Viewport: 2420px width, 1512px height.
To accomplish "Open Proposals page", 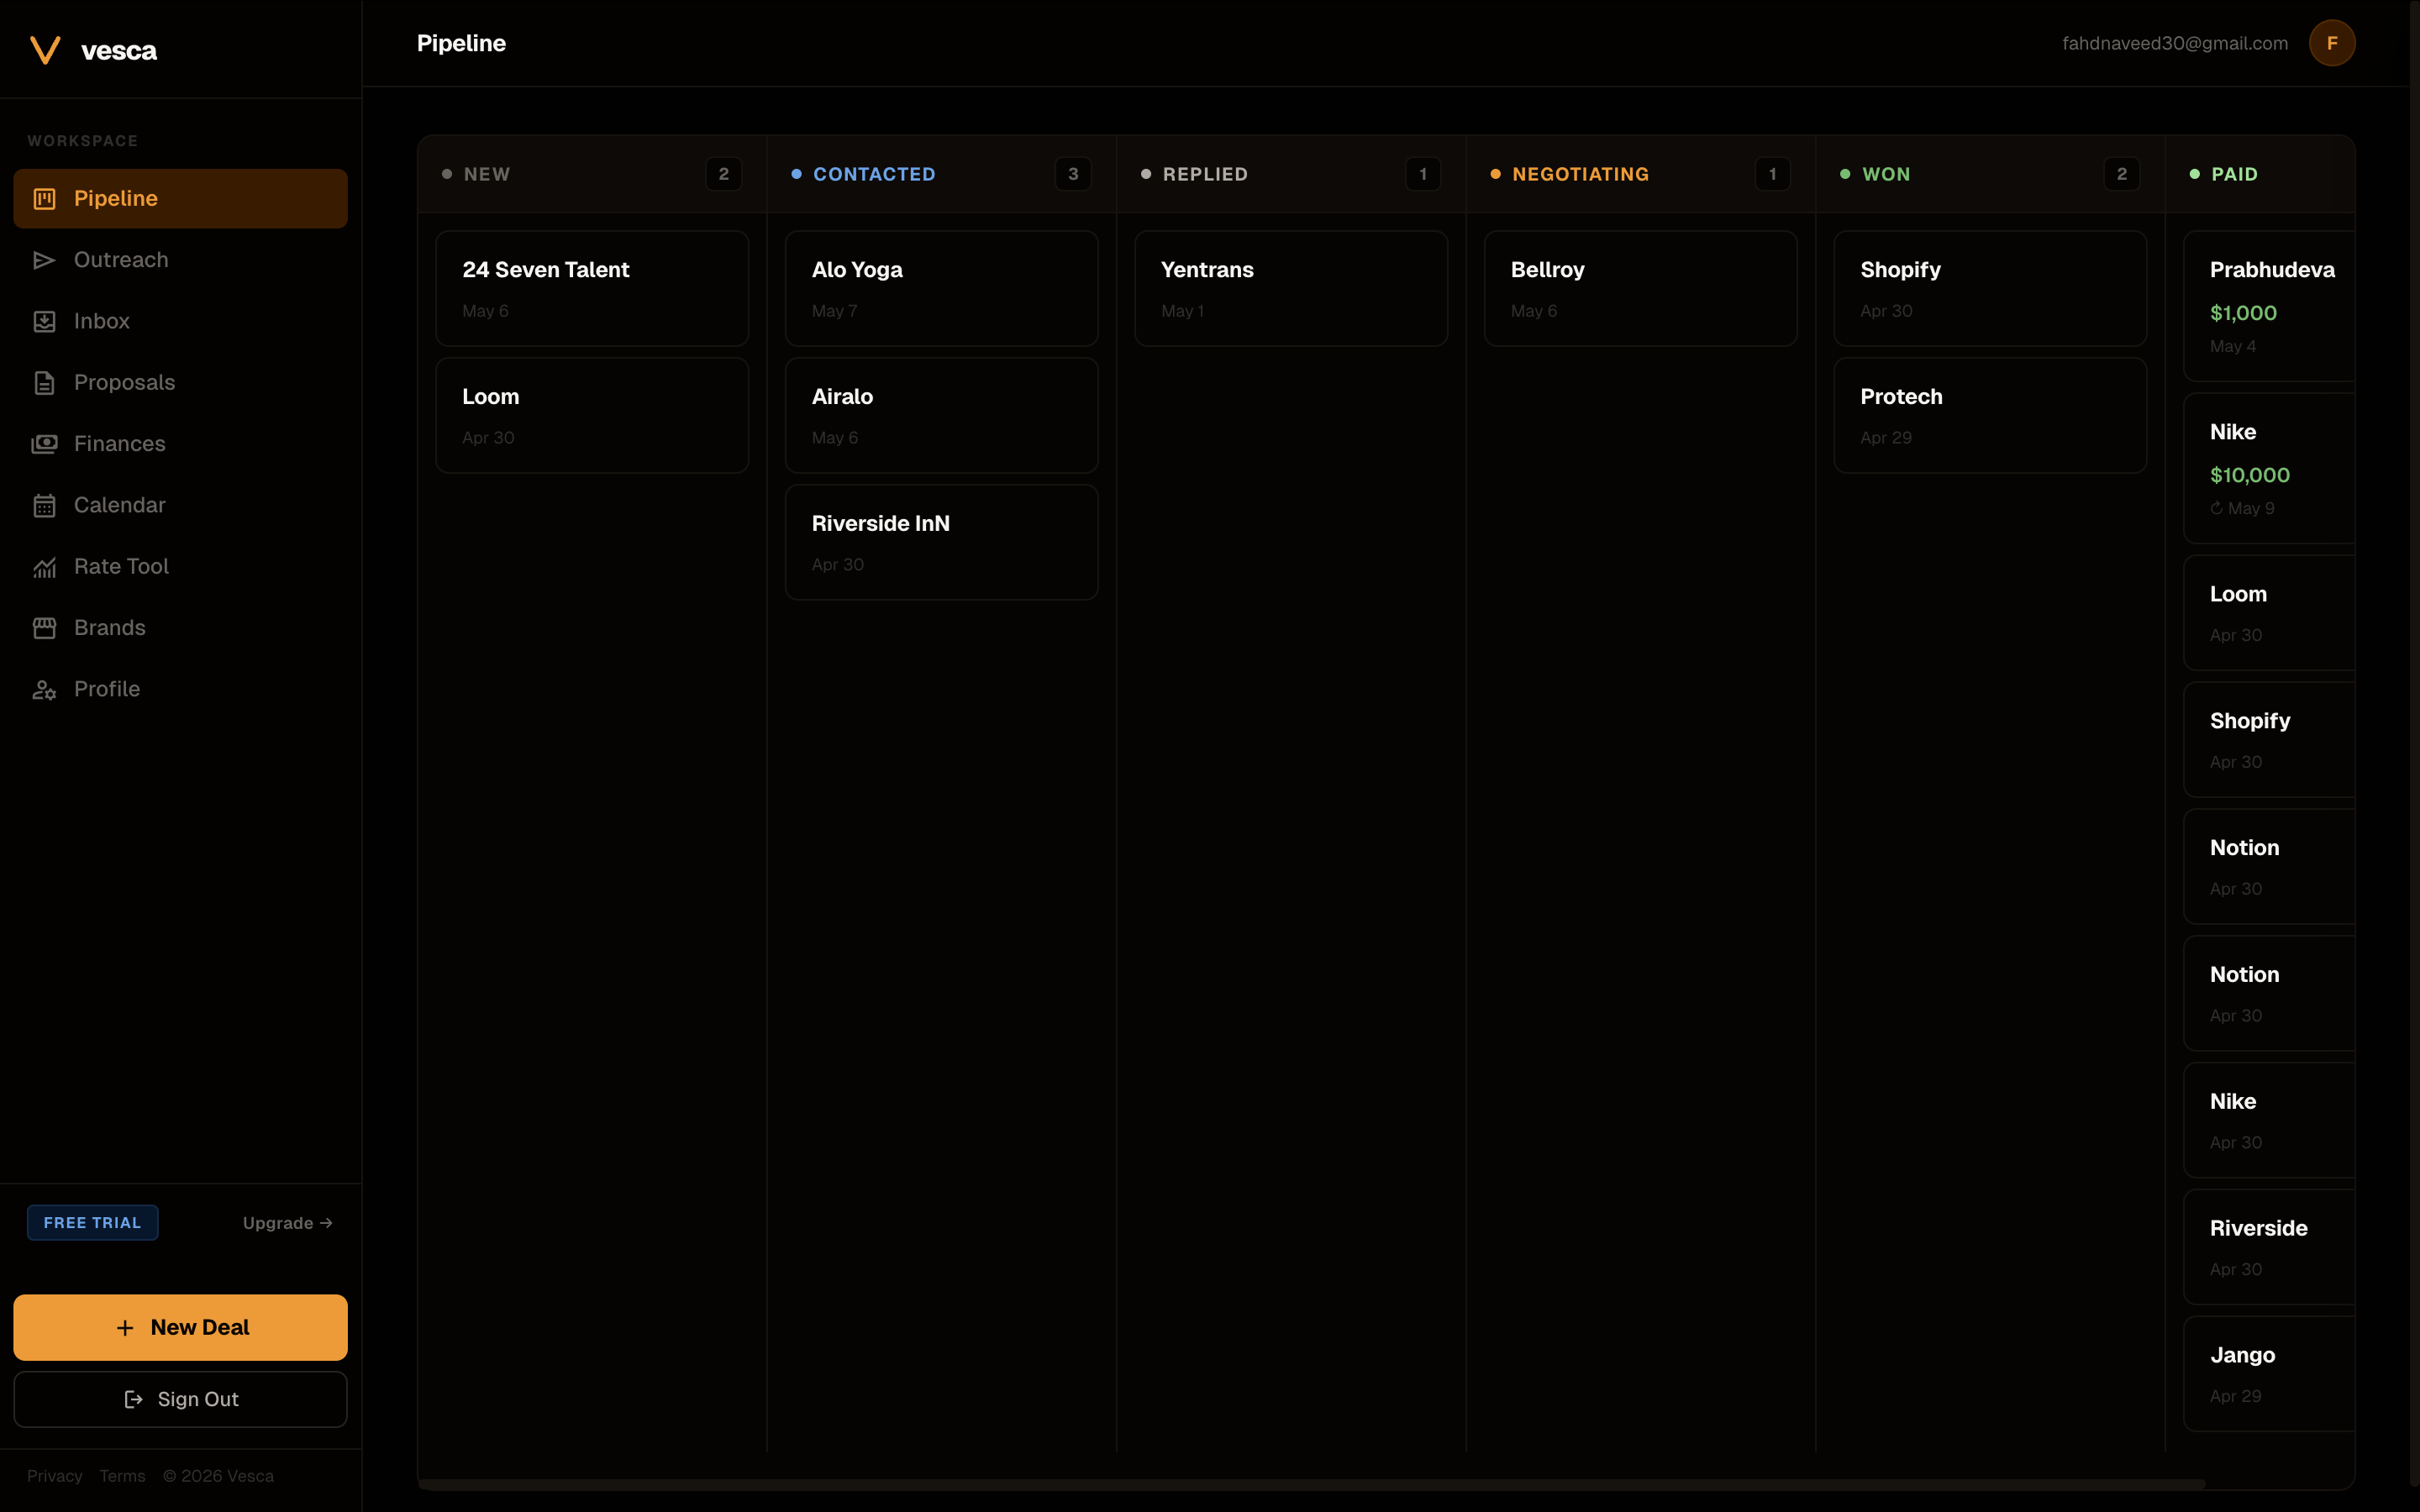I will (180, 383).
